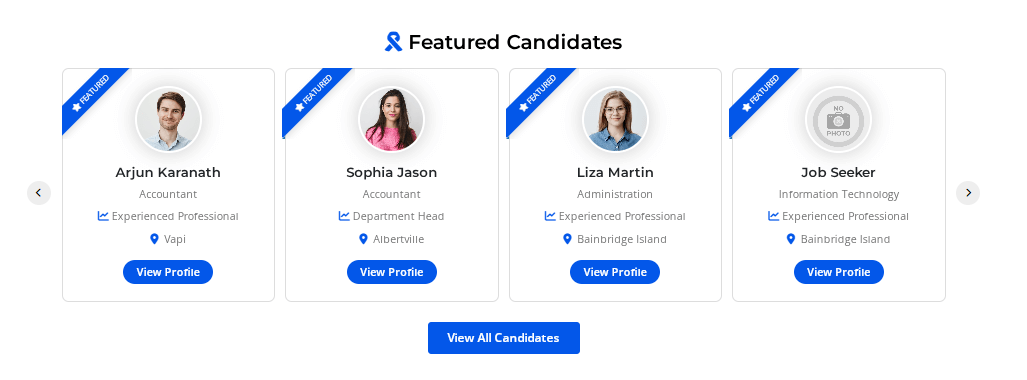The image size is (1027, 380).
Task: Select the Liza Martin name link
Action: (x=615, y=172)
